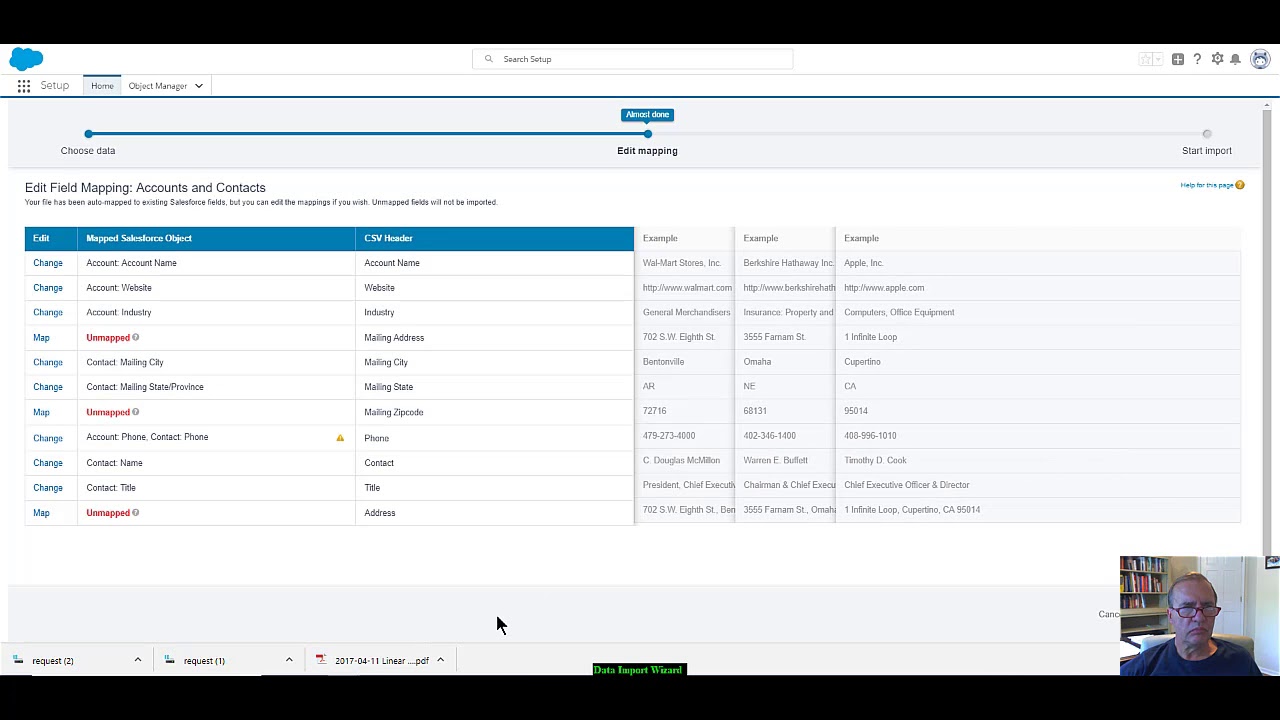Open the Object Manager tab
Viewport: 1280px width, 720px height.
tap(157, 86)
